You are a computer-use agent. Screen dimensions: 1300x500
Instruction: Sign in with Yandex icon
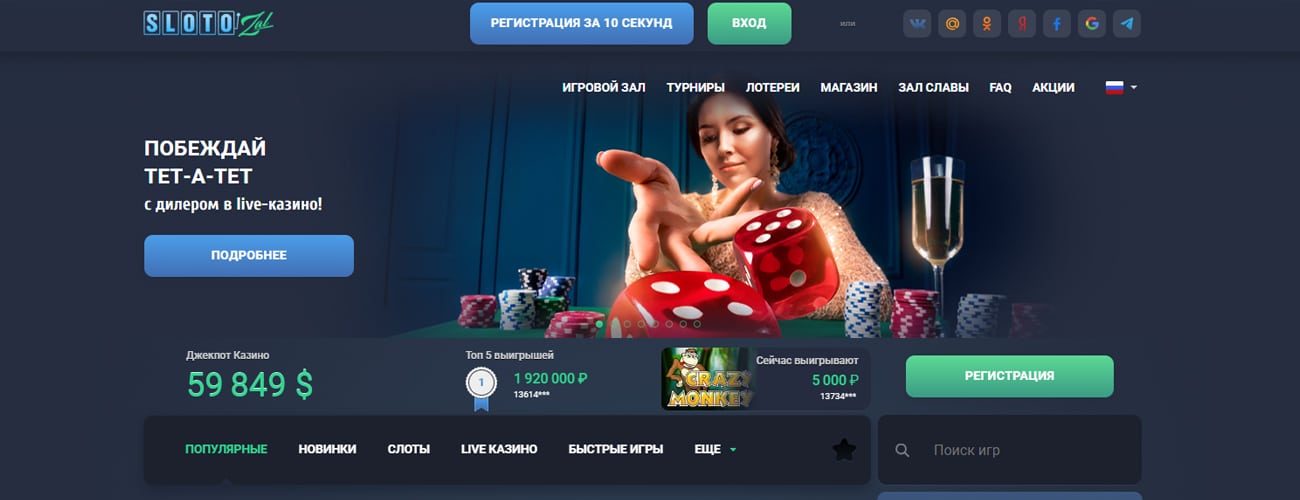1022,24
